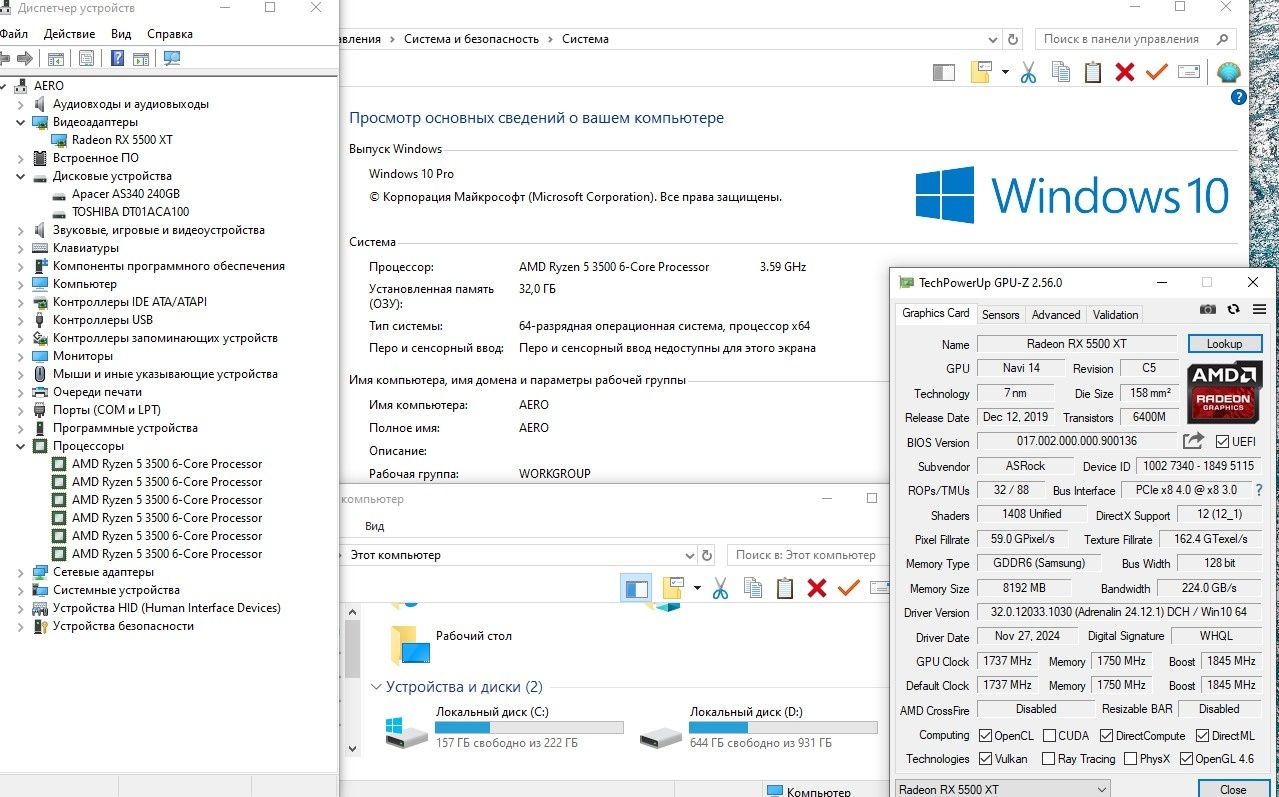
Task: Click the red X delete icon in System window
Action: coord(1125,72)
